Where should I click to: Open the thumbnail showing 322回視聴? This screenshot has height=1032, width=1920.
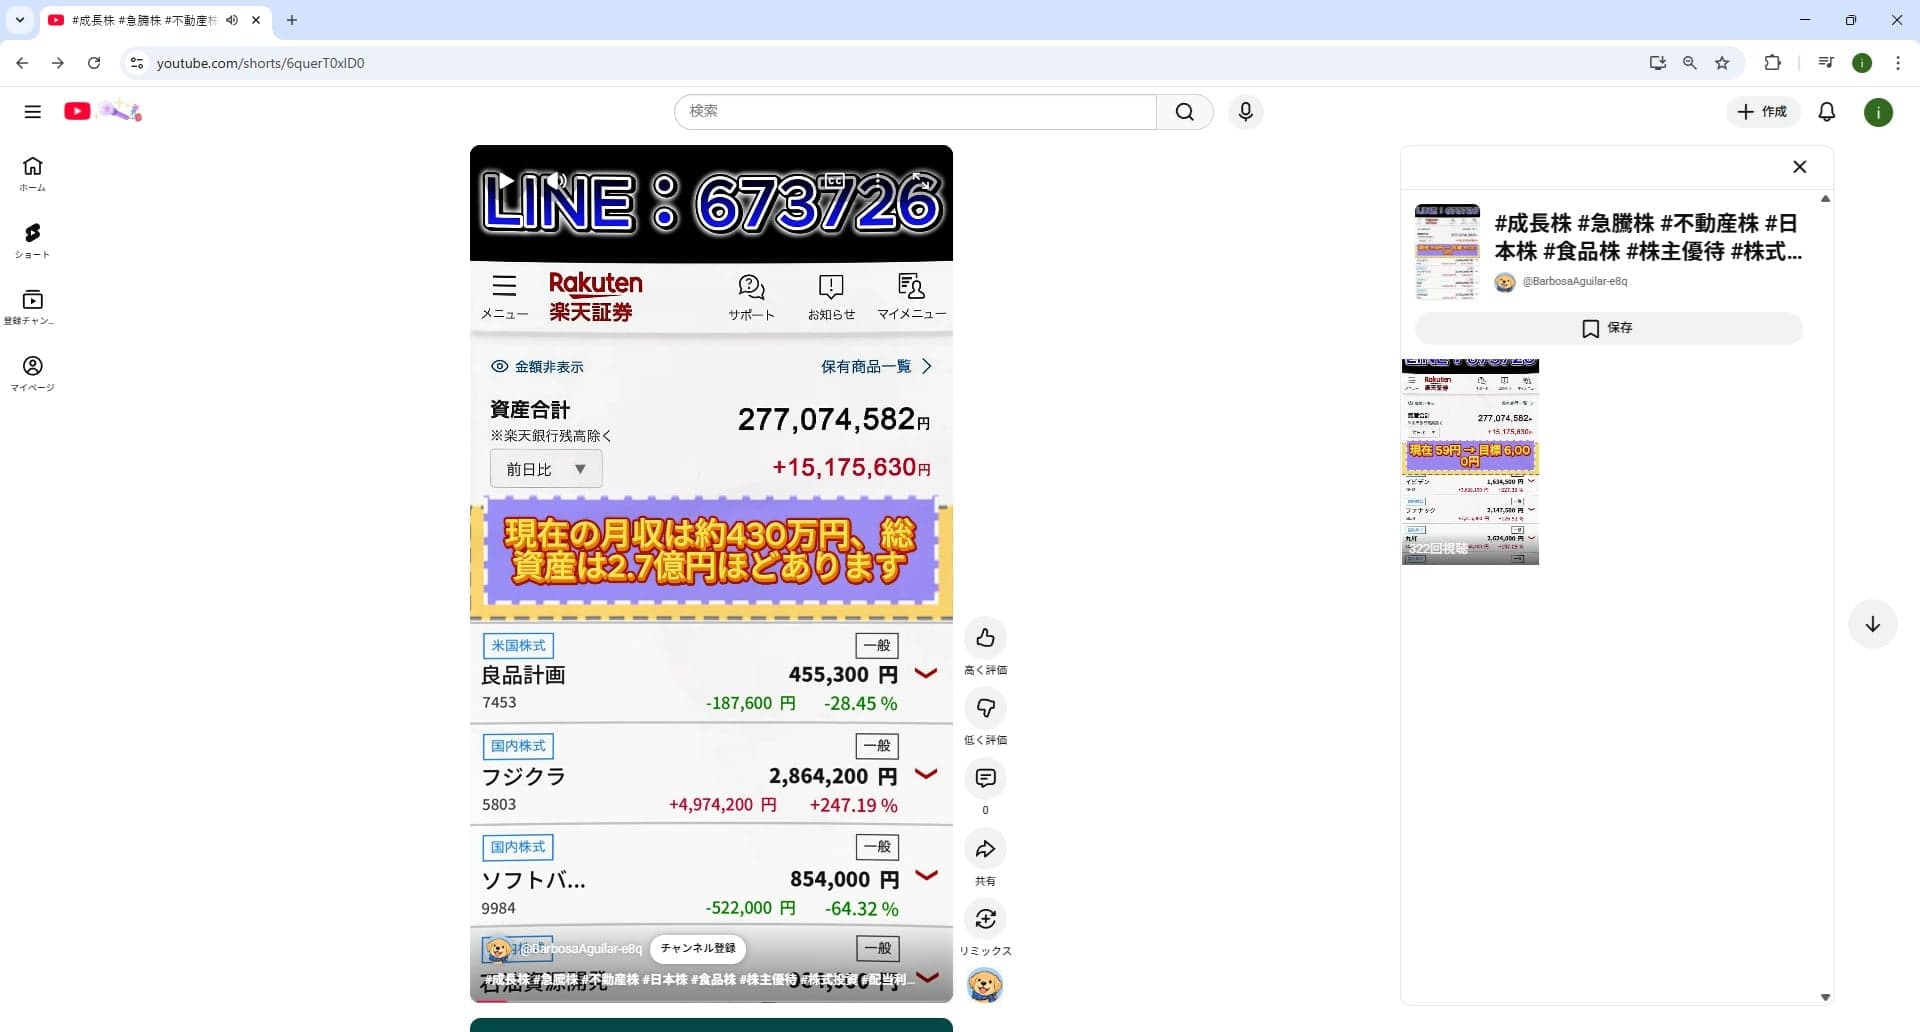[x=1470, y=462]
